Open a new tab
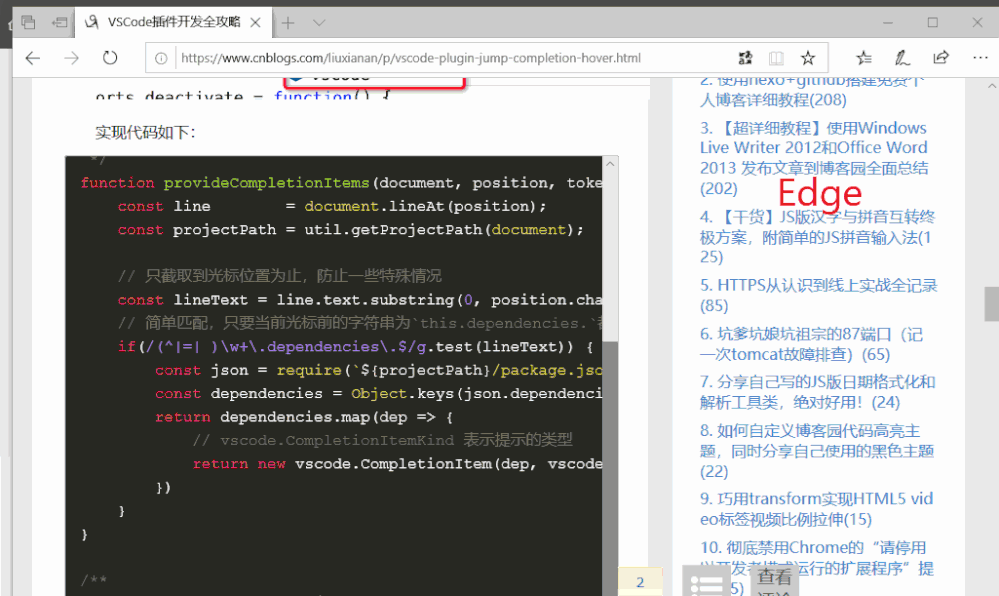 click(x=288, y=23)
